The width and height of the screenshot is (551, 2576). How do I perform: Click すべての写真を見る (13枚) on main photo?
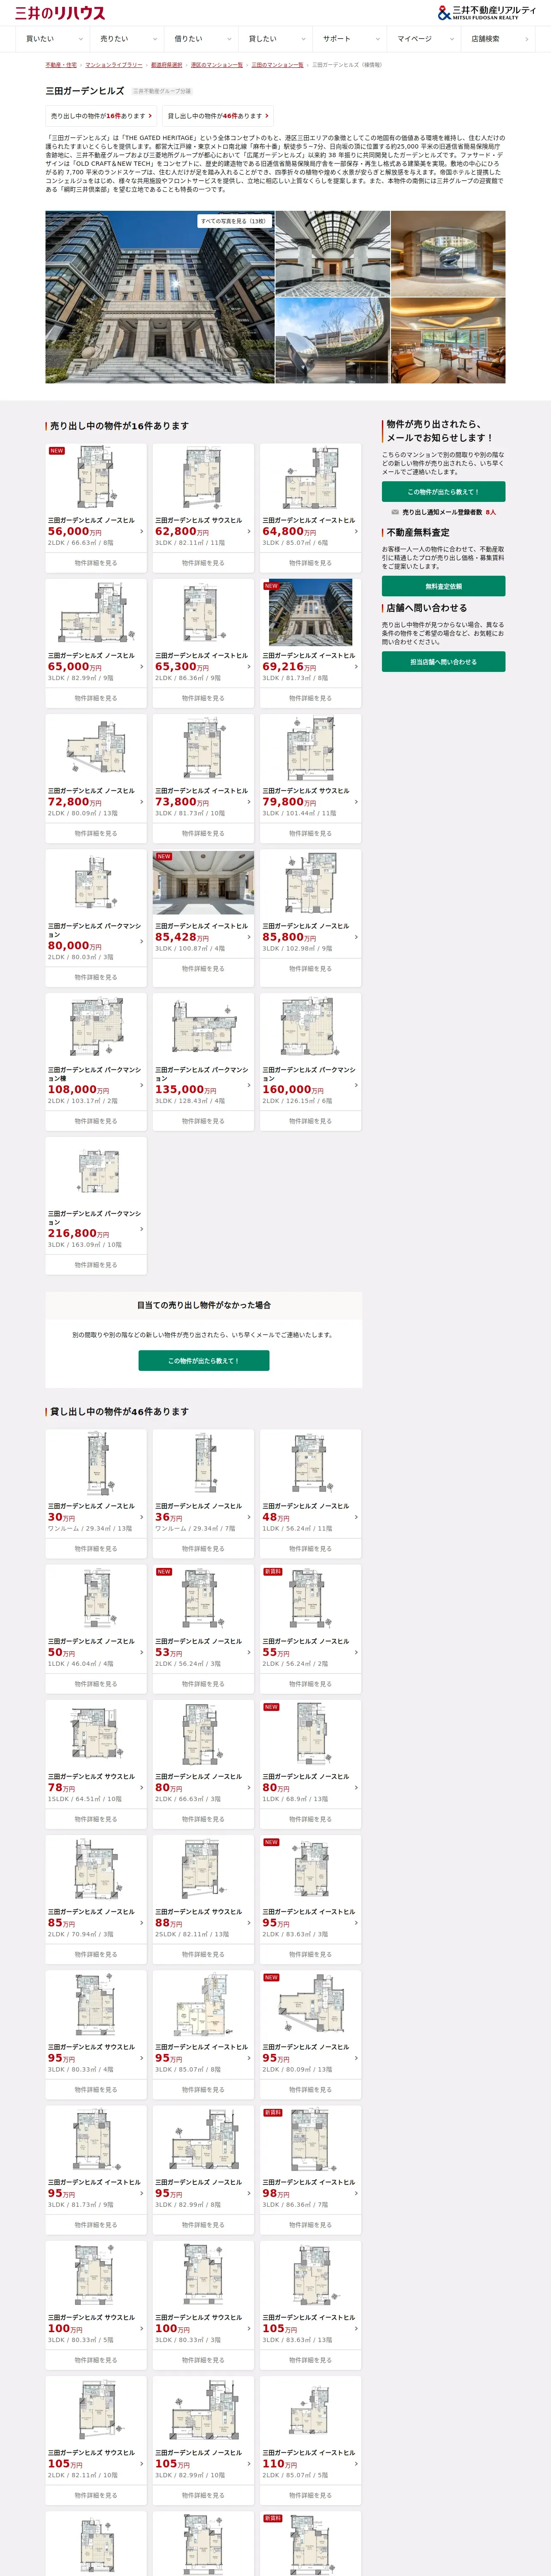coord(233,221)
